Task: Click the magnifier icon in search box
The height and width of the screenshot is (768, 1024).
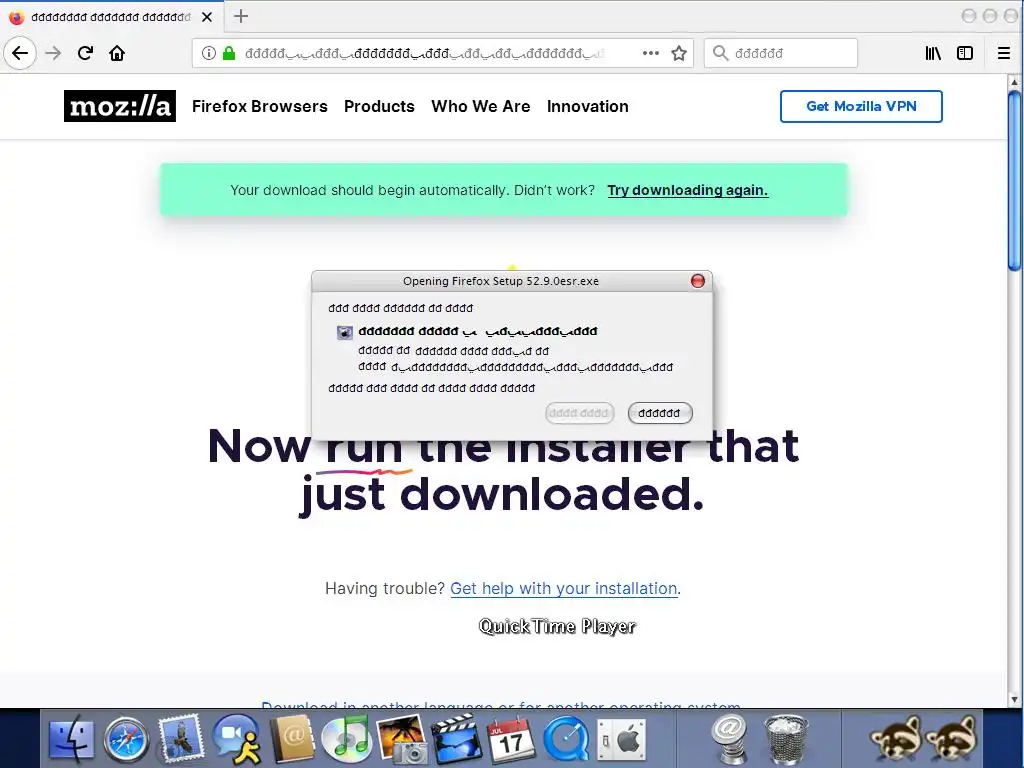Action: click(720, 53)
